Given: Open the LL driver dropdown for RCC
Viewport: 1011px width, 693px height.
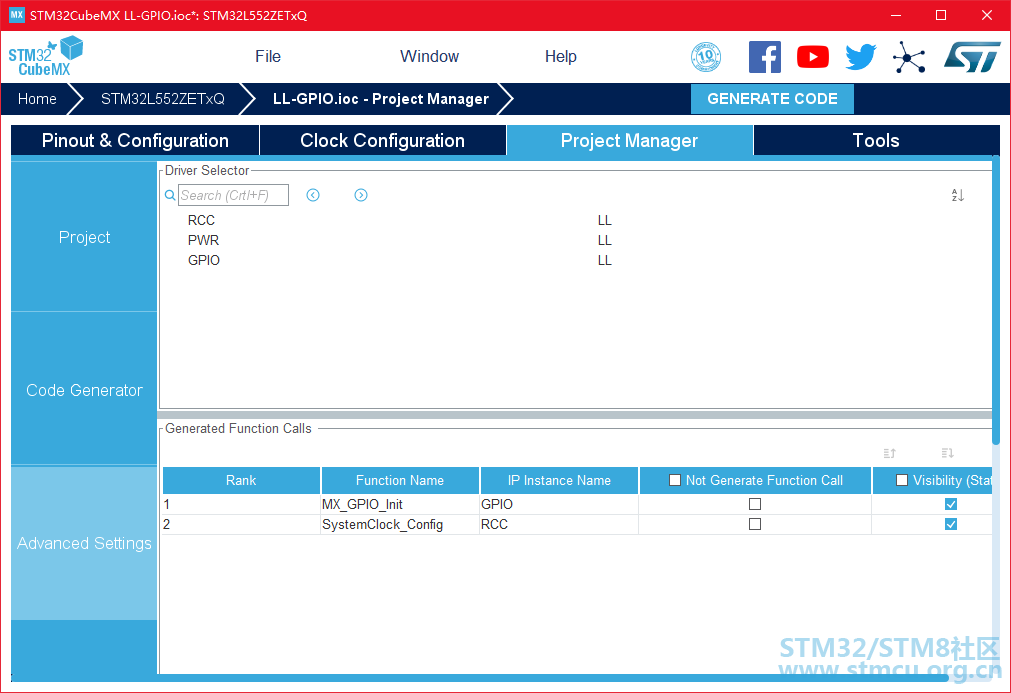Looking at the screenshot, I should coord(604,220).
